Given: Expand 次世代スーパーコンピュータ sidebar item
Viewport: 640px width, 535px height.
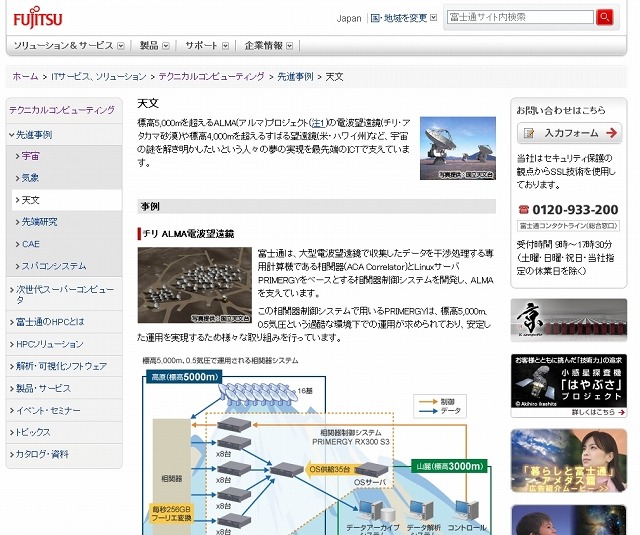Looking at the screenshot, I should click(x=64, y=294).
